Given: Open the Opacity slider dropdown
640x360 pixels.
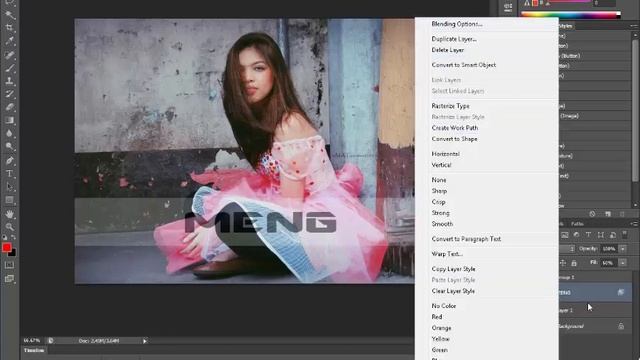Looking at the screenshot, I should pos(623,249).
